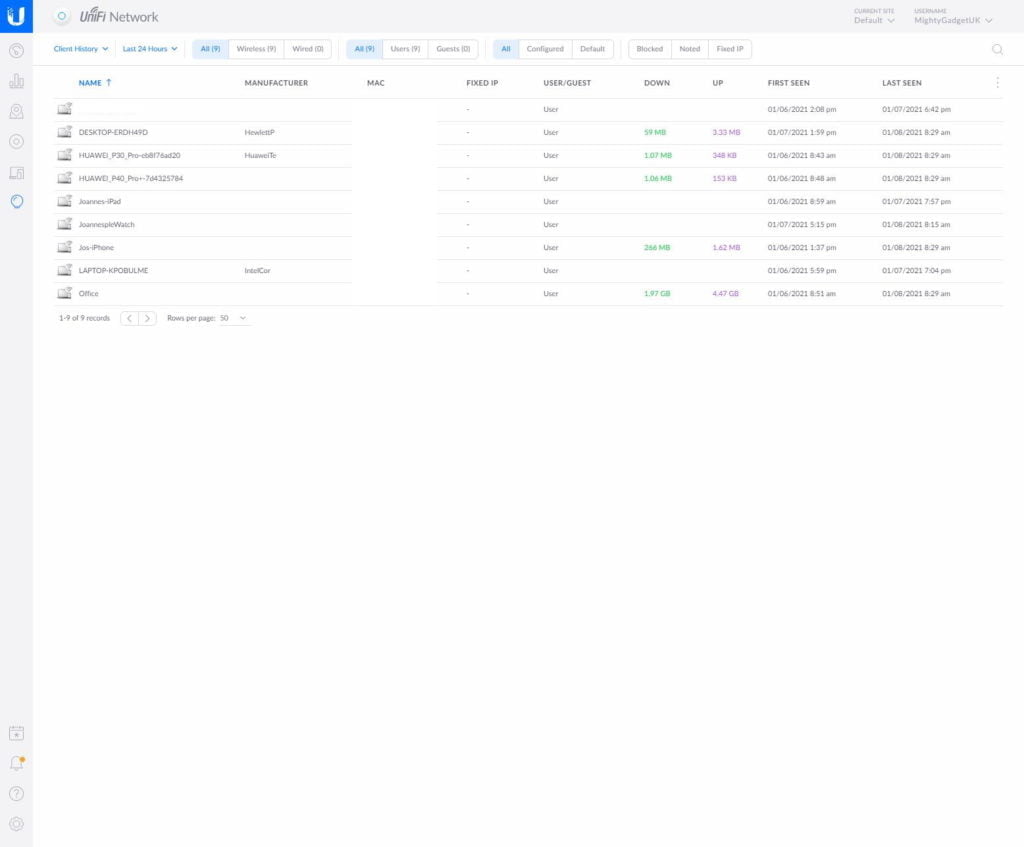Open the Rows per page dropdown
The height and width of the screenshot is (847, 1024).
click(x=234, y=318)
